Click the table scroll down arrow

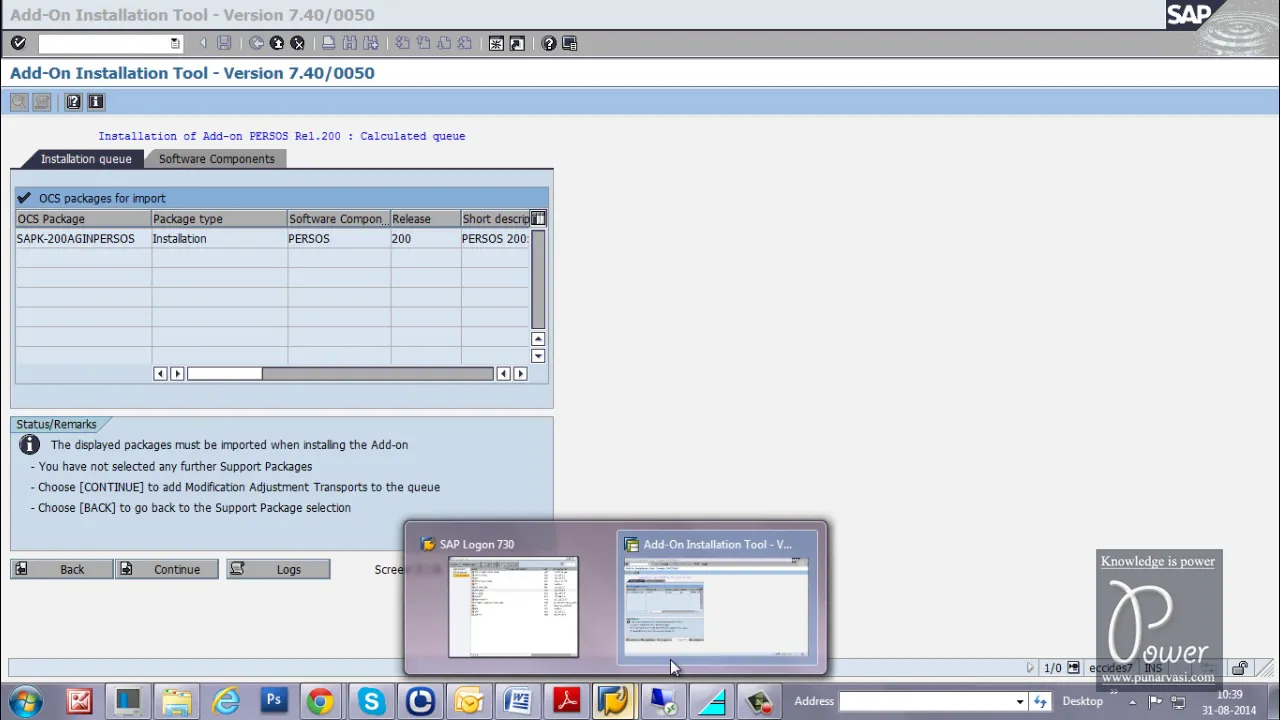pos(538,356)
